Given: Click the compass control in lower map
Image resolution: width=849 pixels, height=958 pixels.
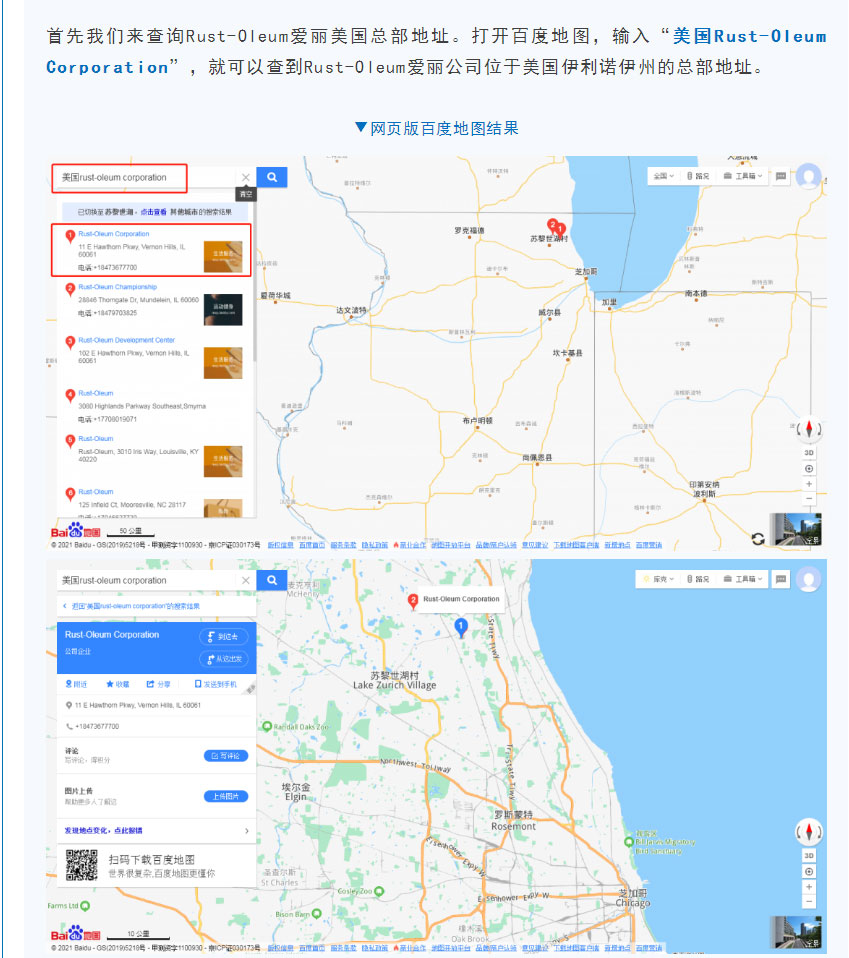Looking at the screenshot, I should tap(809, 832).
